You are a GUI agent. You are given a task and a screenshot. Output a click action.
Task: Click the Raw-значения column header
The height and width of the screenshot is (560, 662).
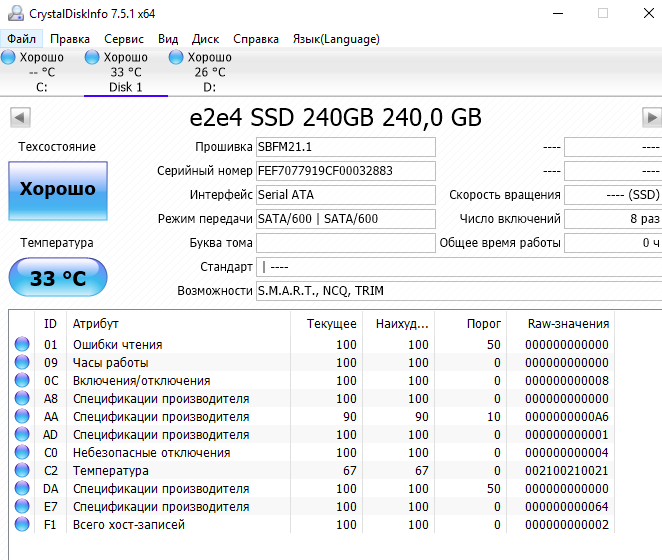click(561, 324)
